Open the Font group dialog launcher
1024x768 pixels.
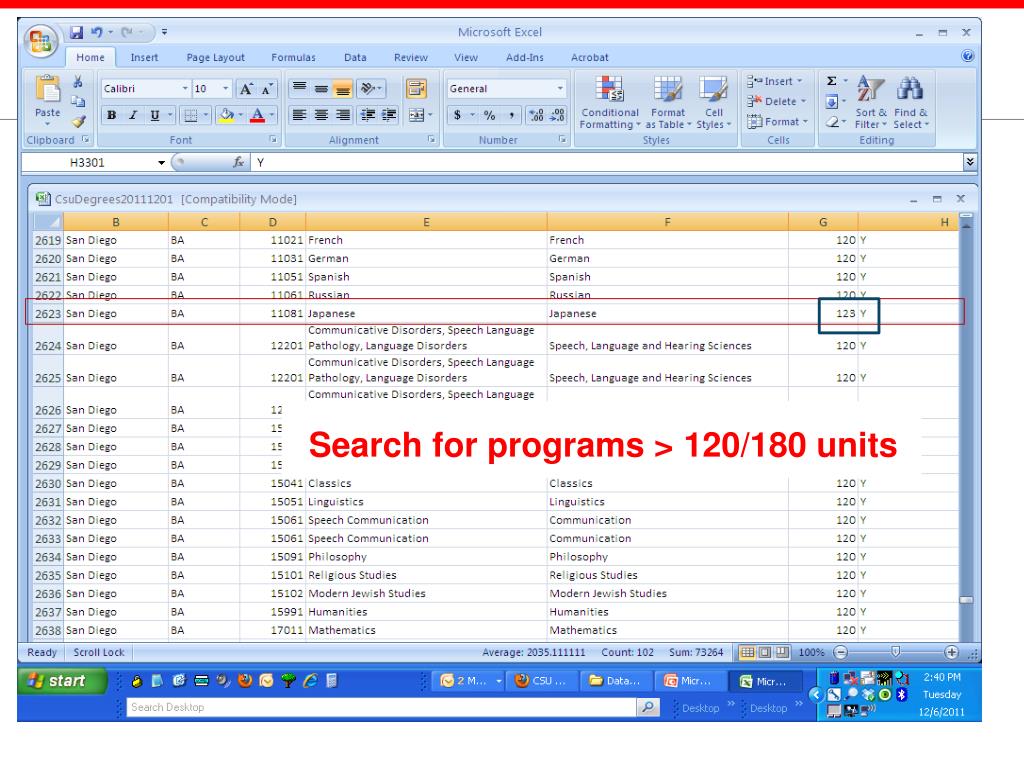pos(273,139)
